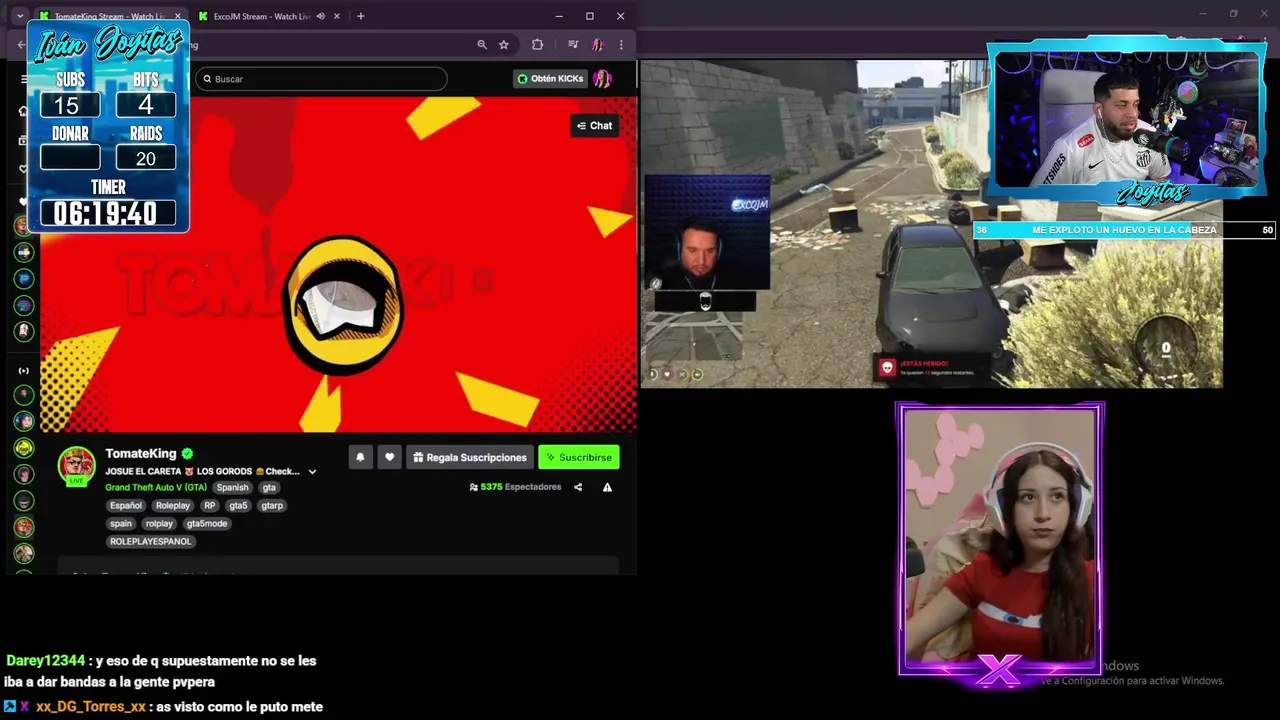Click the RAIDS value 20 in overlay

pos(146,158)
